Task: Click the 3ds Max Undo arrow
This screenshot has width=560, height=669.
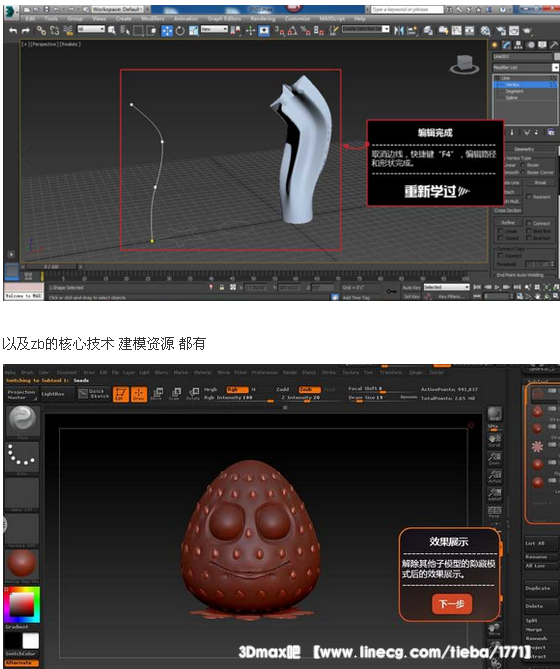Action: click(x=13, y=30)
